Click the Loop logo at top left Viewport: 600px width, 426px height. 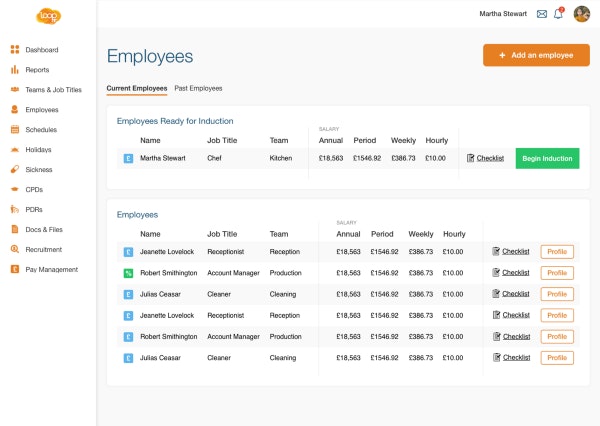coord(48,15)
